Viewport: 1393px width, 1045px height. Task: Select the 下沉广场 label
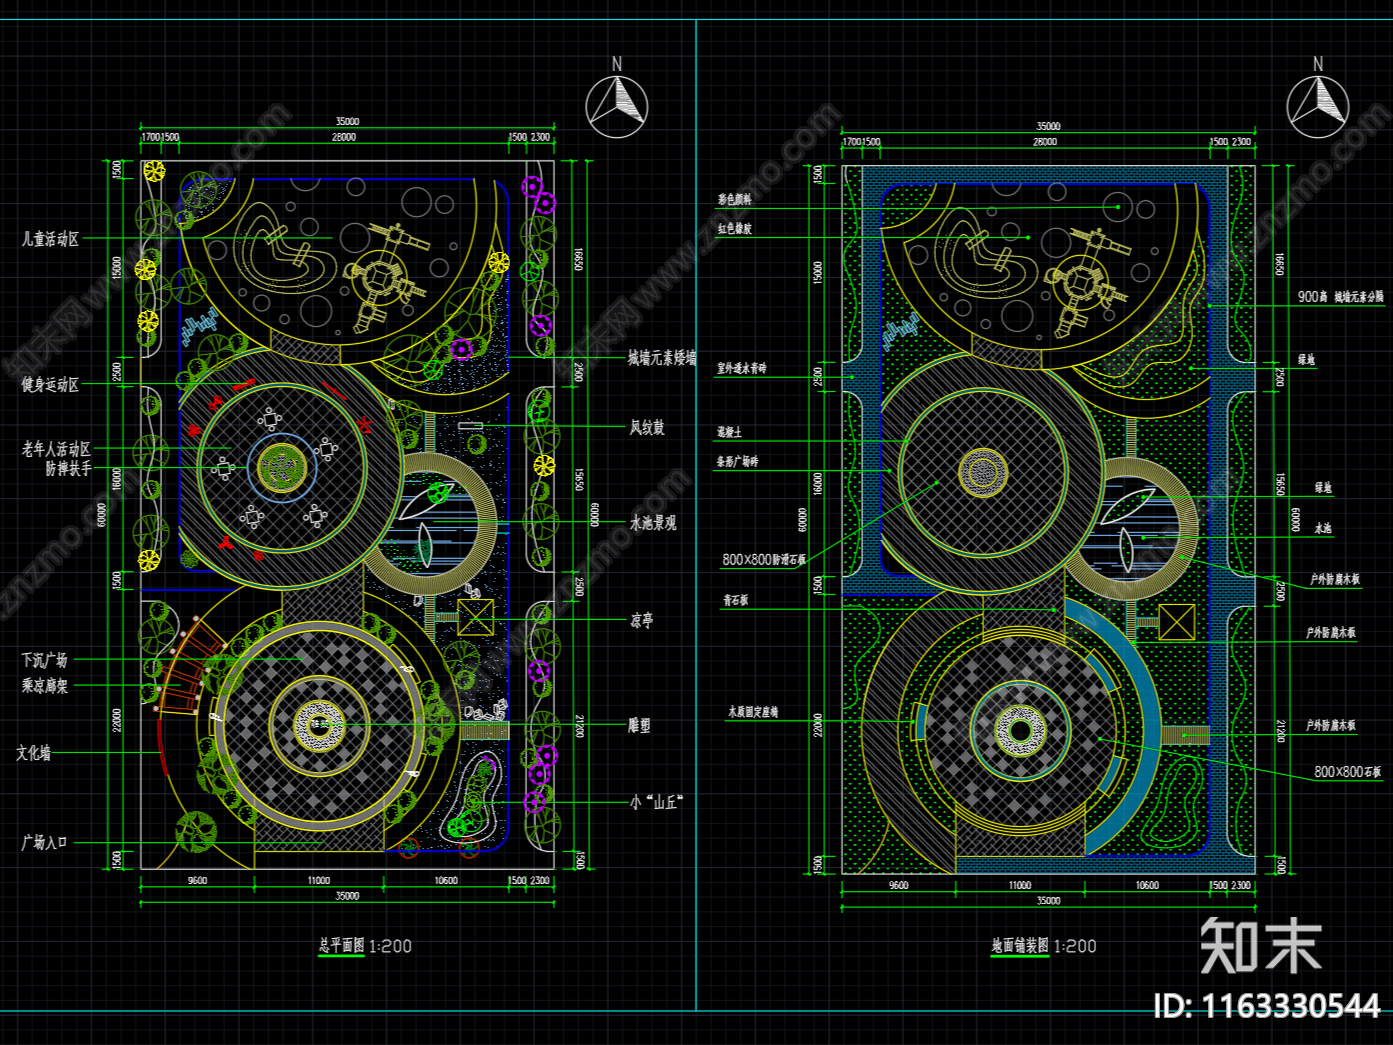coord(44,660)
